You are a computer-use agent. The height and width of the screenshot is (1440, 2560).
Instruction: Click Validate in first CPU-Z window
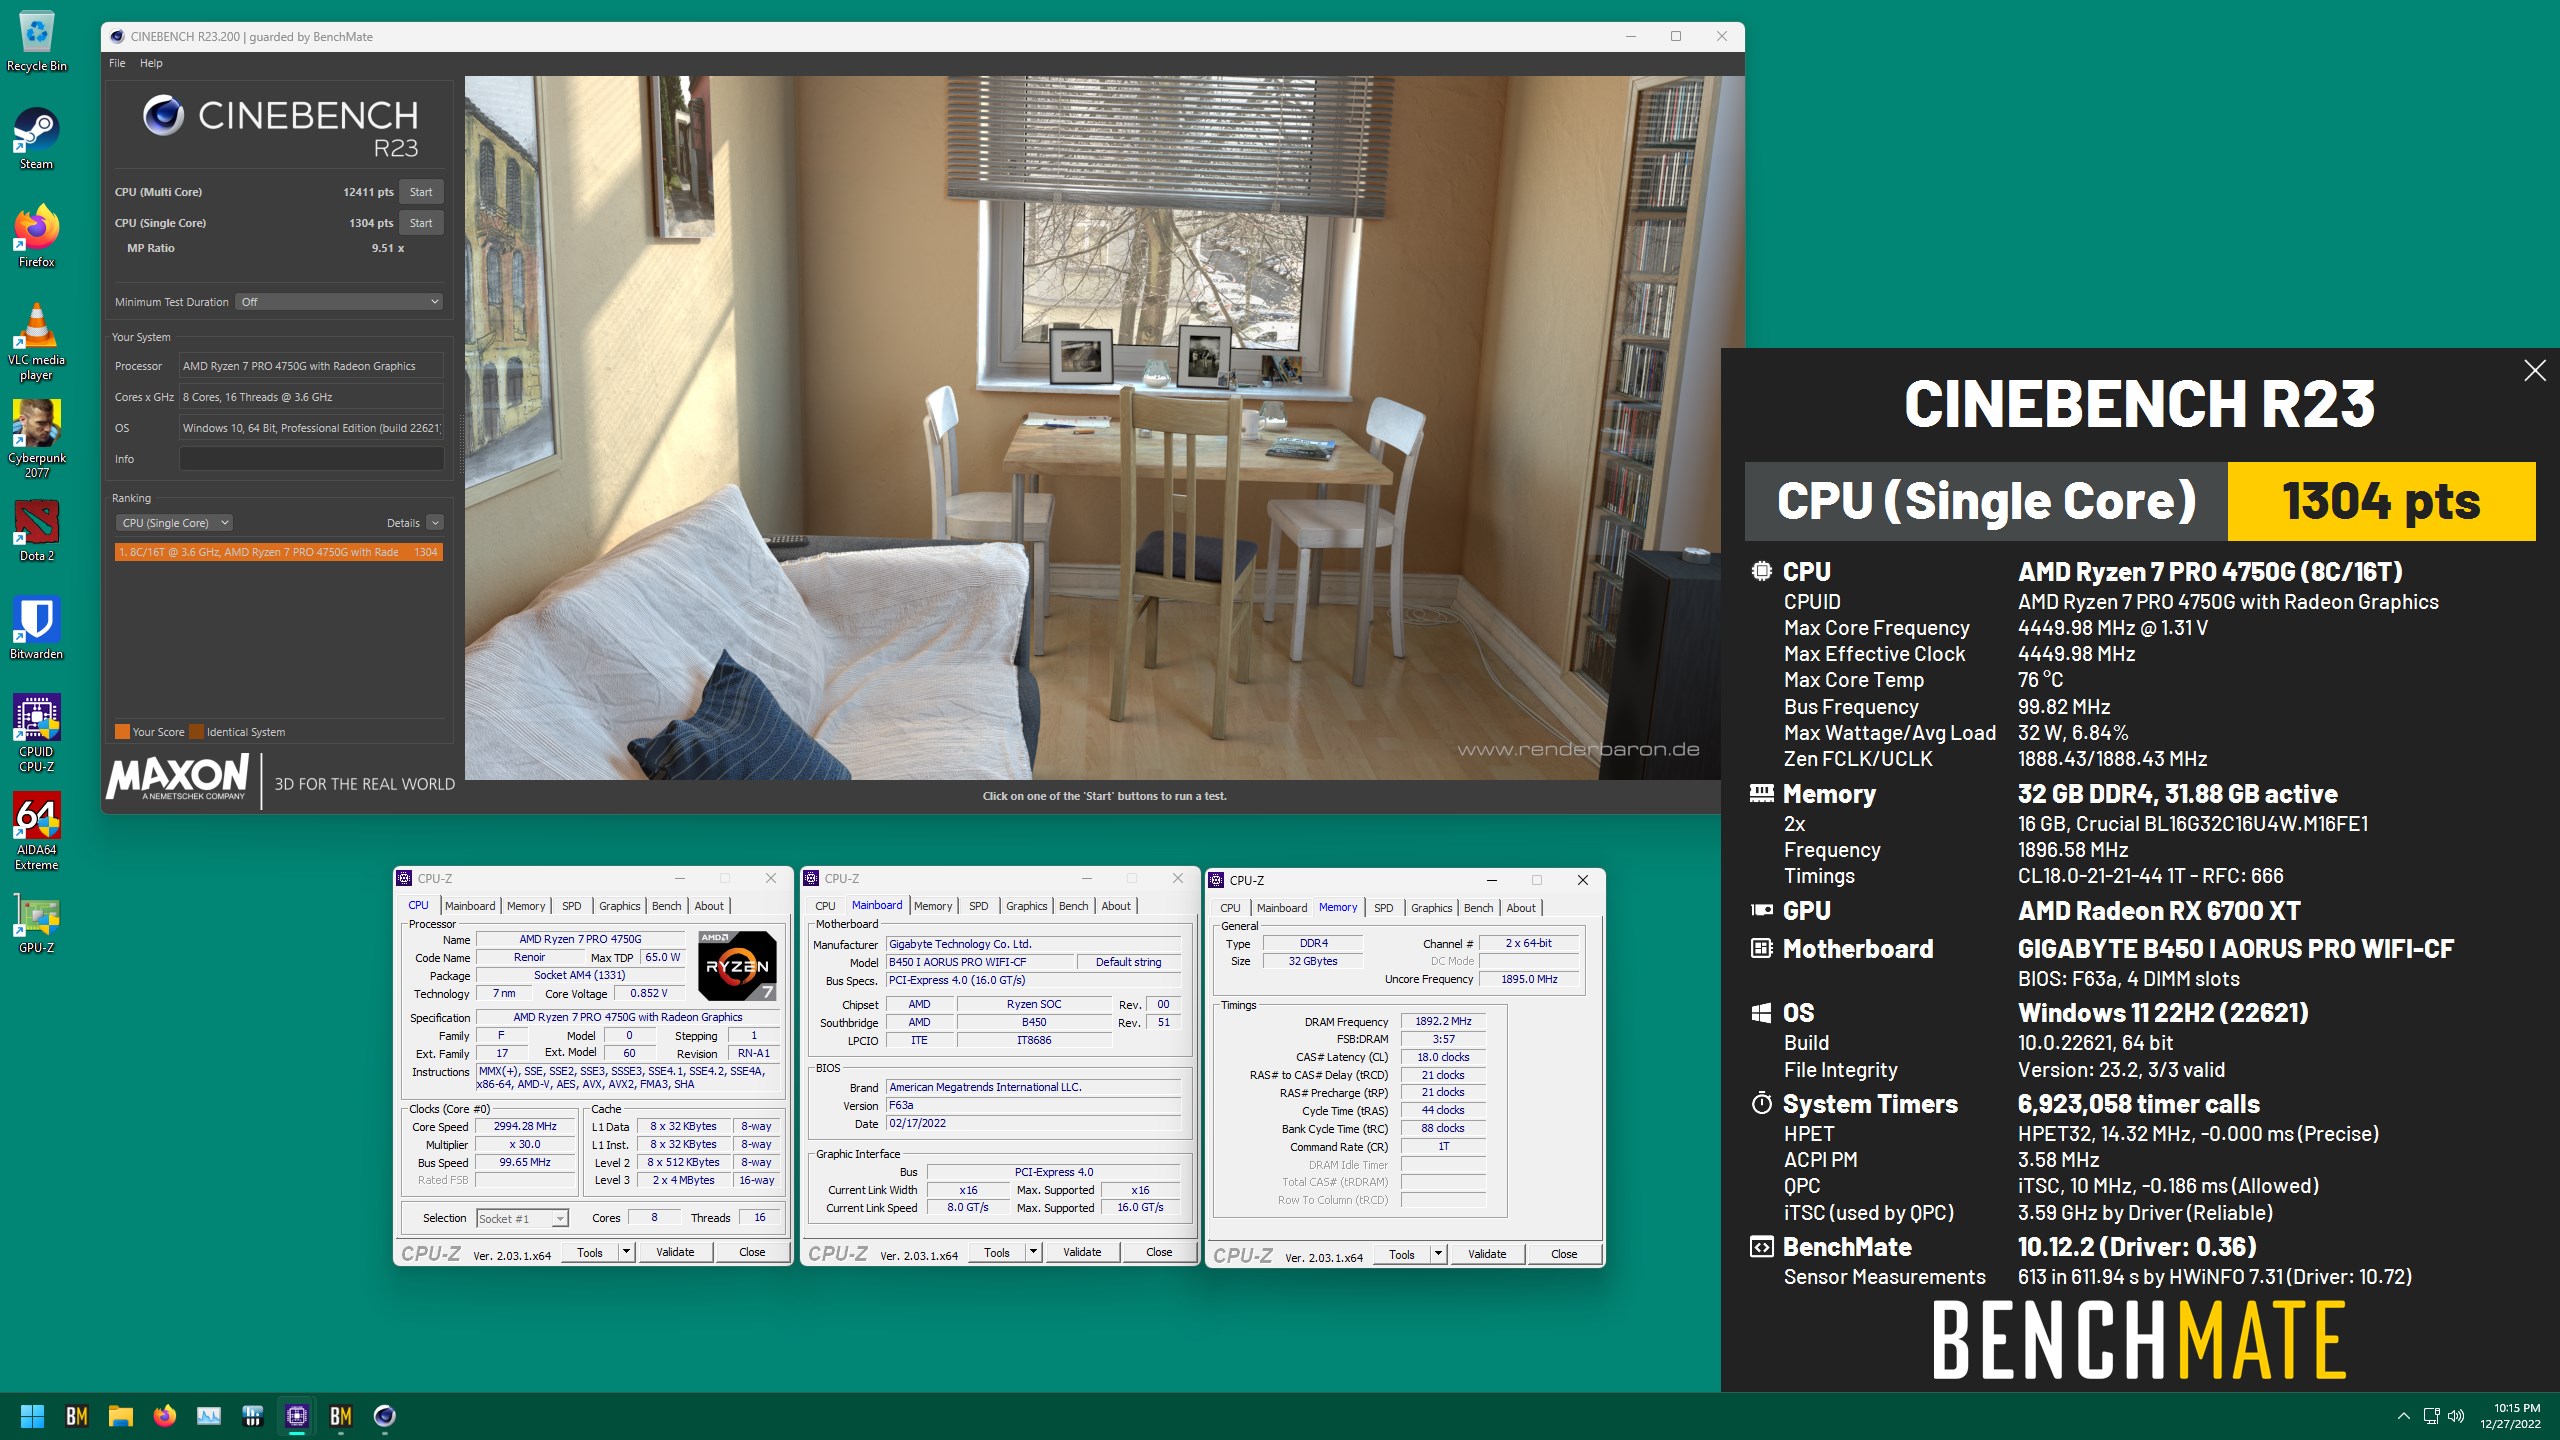(675, 1252)
